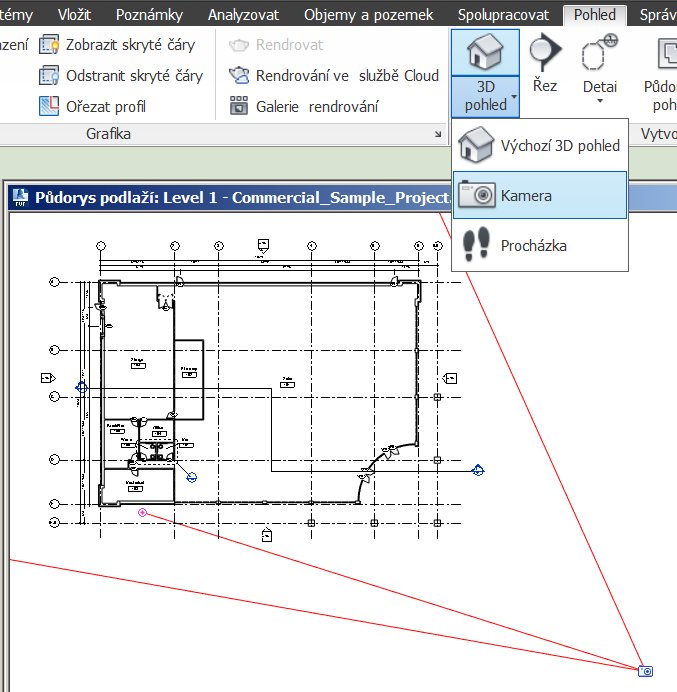This screenshot has width=677, height=692.
Task: Click the Rendrovat teapot icon
Action: click(x=239, y=45)
